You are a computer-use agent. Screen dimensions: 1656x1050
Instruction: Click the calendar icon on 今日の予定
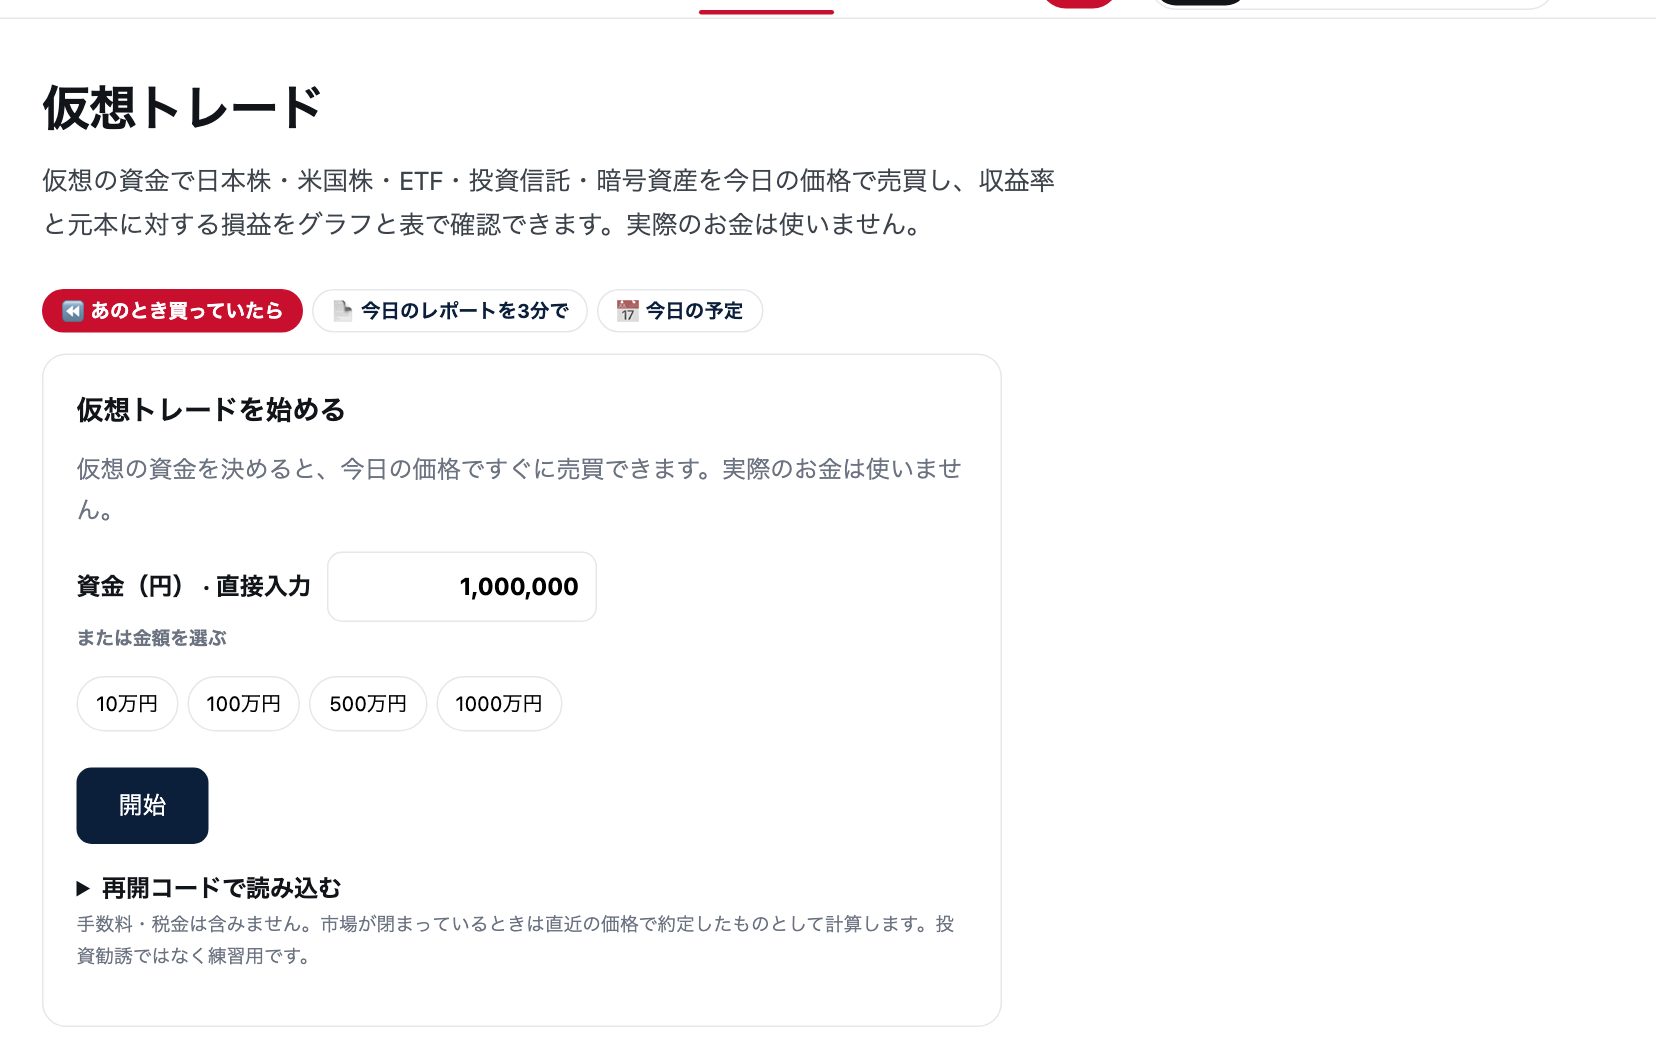pyautogui.click(x=627, y=311)
